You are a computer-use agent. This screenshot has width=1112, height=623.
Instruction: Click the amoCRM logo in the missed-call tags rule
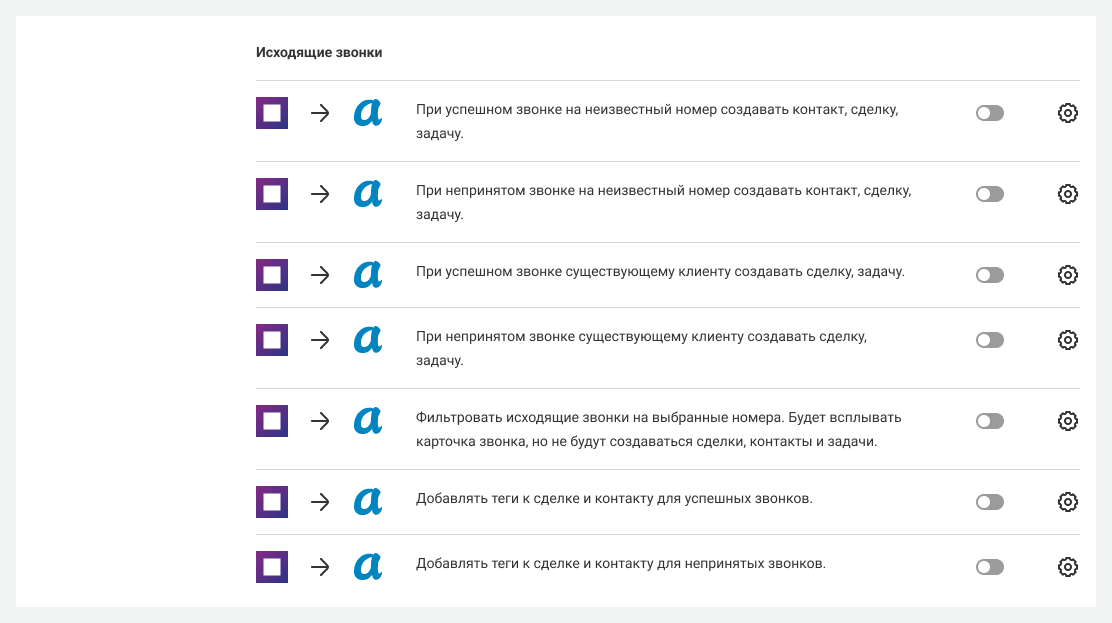pos(368,567)
